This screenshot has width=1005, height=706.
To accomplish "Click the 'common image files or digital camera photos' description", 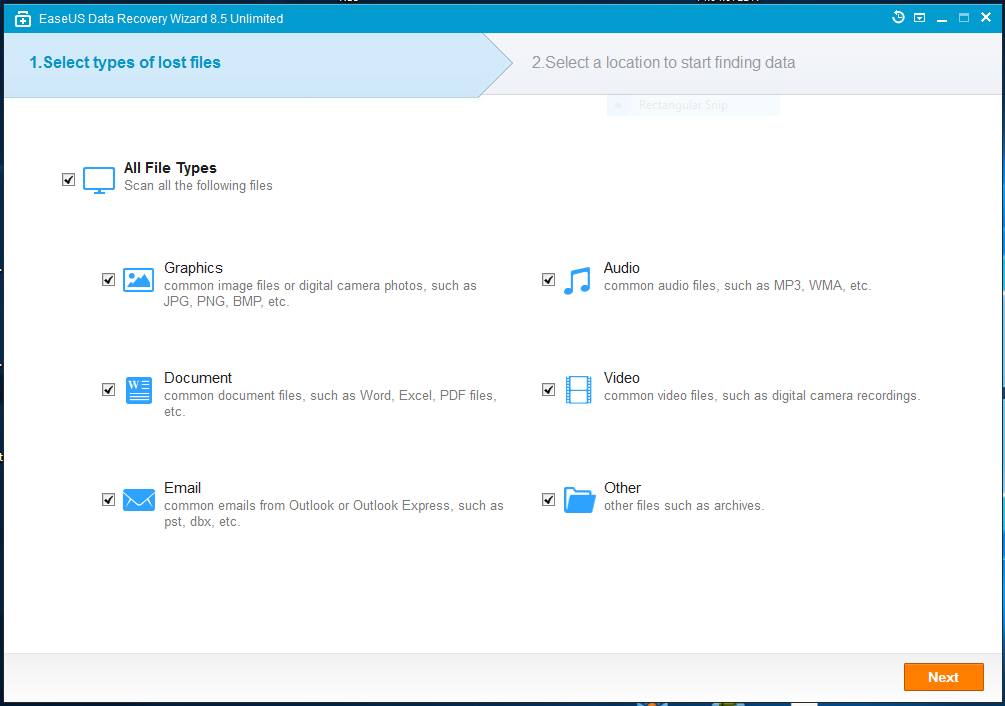I will coord(320,293).
